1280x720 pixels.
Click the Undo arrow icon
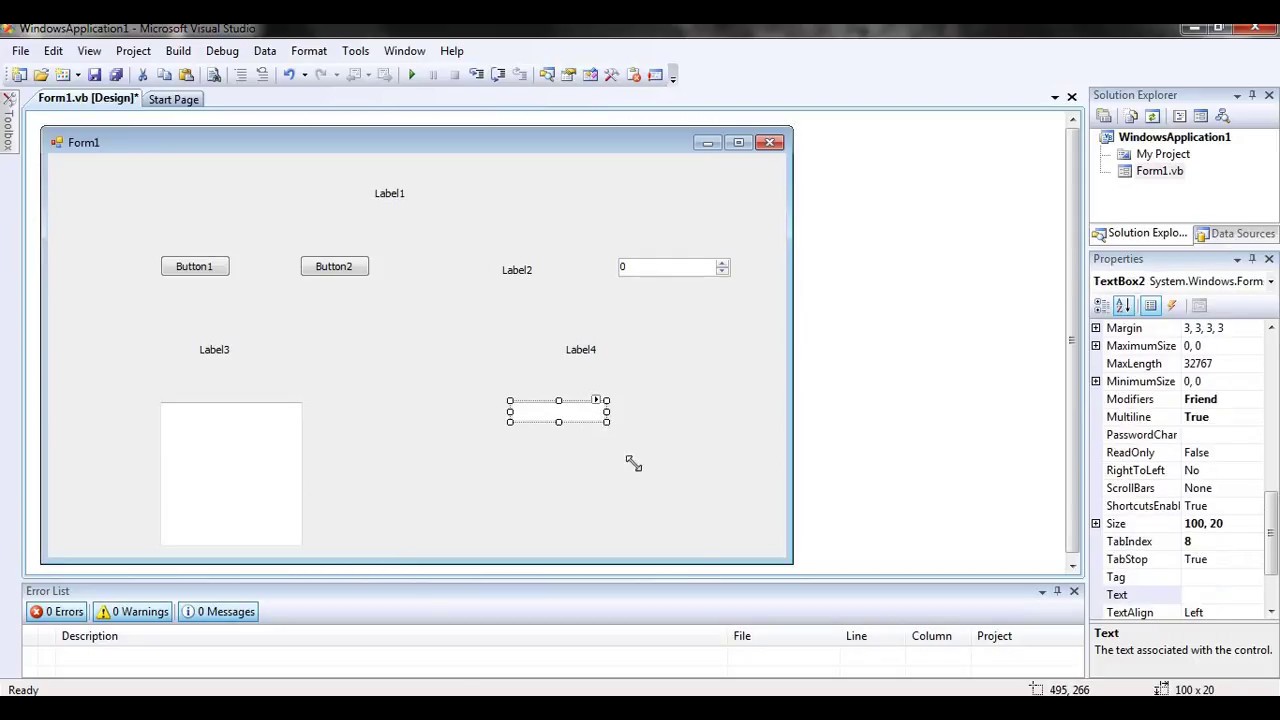point(288,75)
